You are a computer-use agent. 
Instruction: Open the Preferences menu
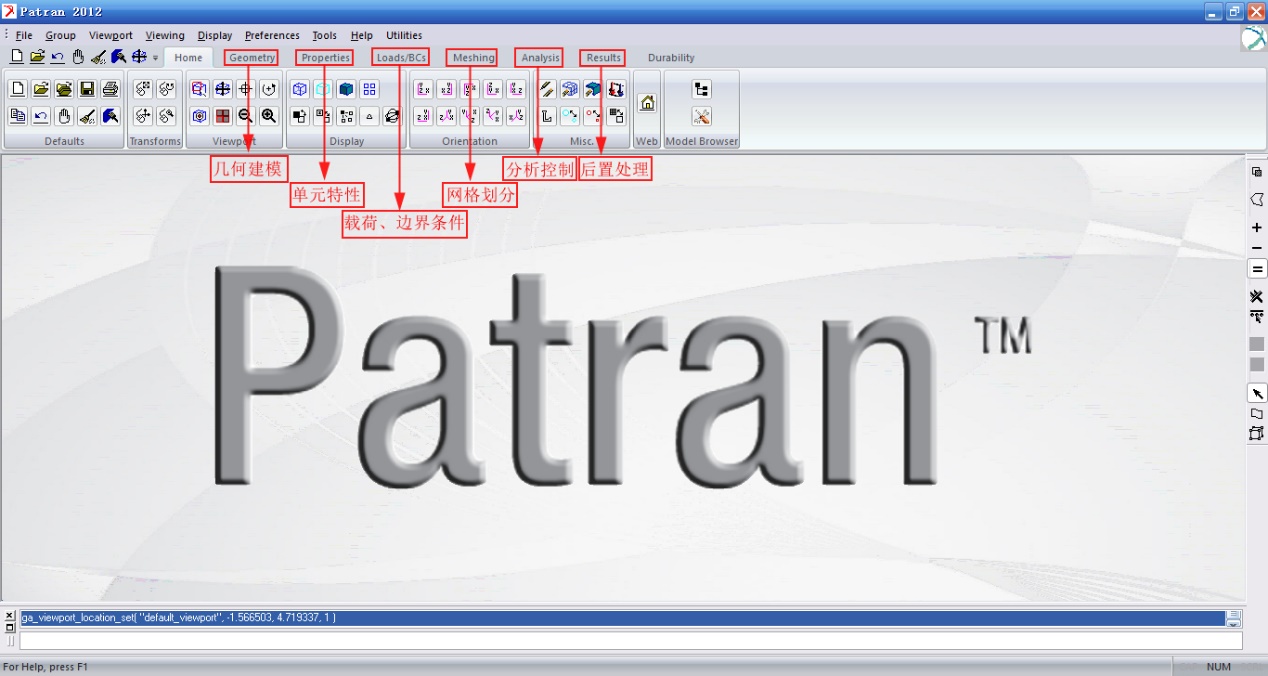tap(272, 35)
